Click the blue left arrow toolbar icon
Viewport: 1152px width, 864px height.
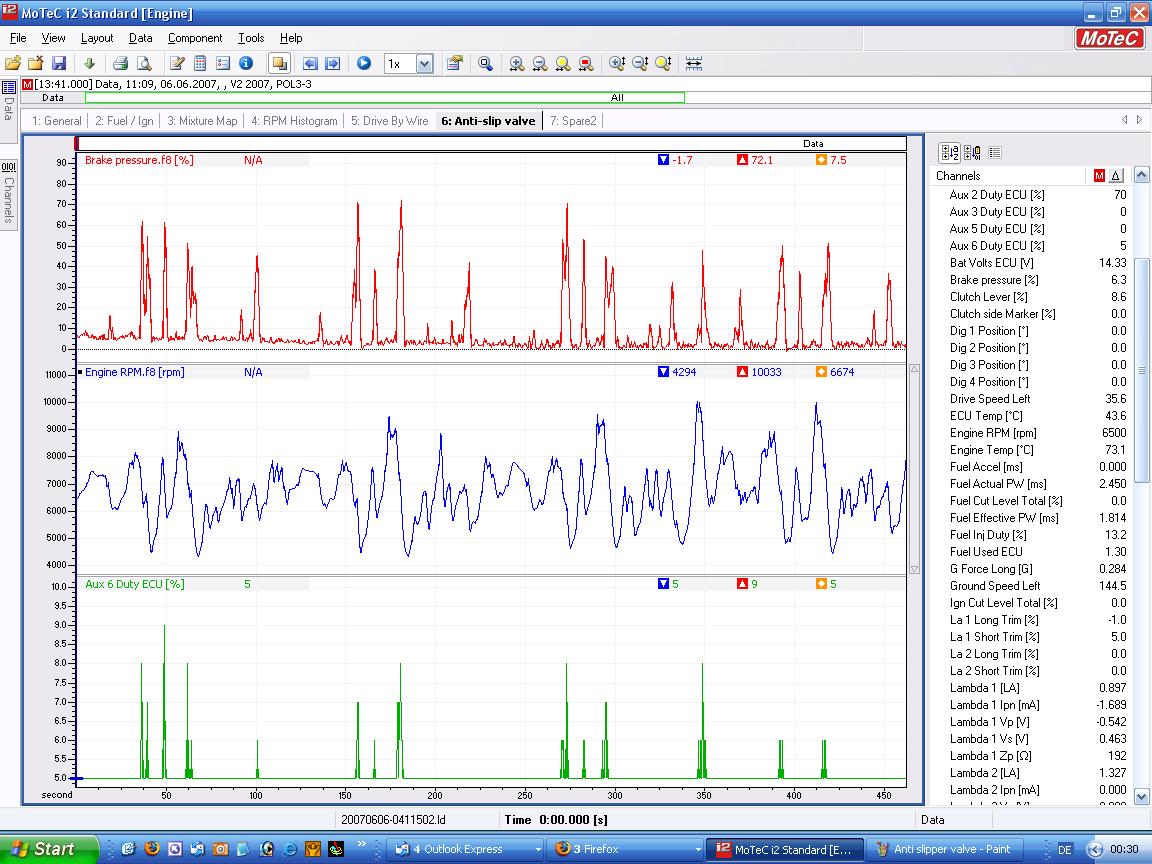tap(310, 63)
